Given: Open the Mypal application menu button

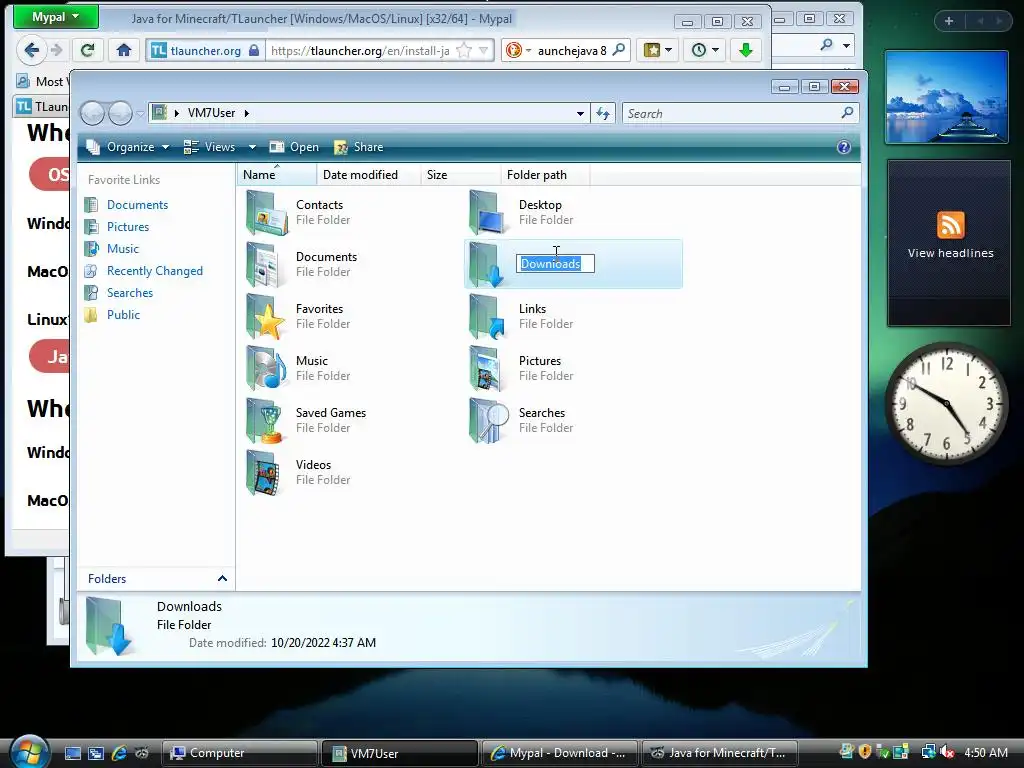Looking at the screenshot, I should click(56, 17).
